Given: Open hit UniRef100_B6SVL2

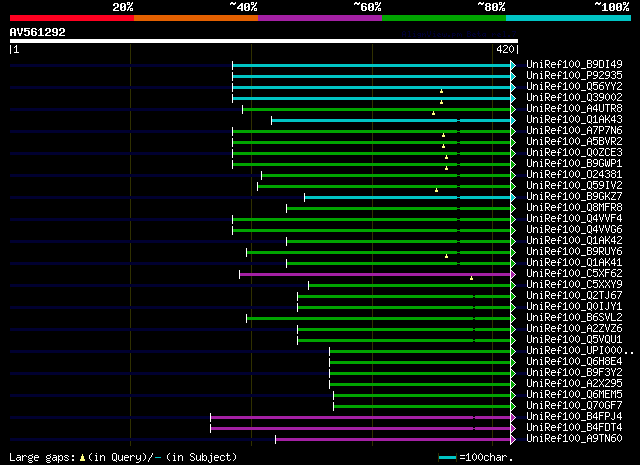Looking at the screenshot, I should [x=574, y=318].
